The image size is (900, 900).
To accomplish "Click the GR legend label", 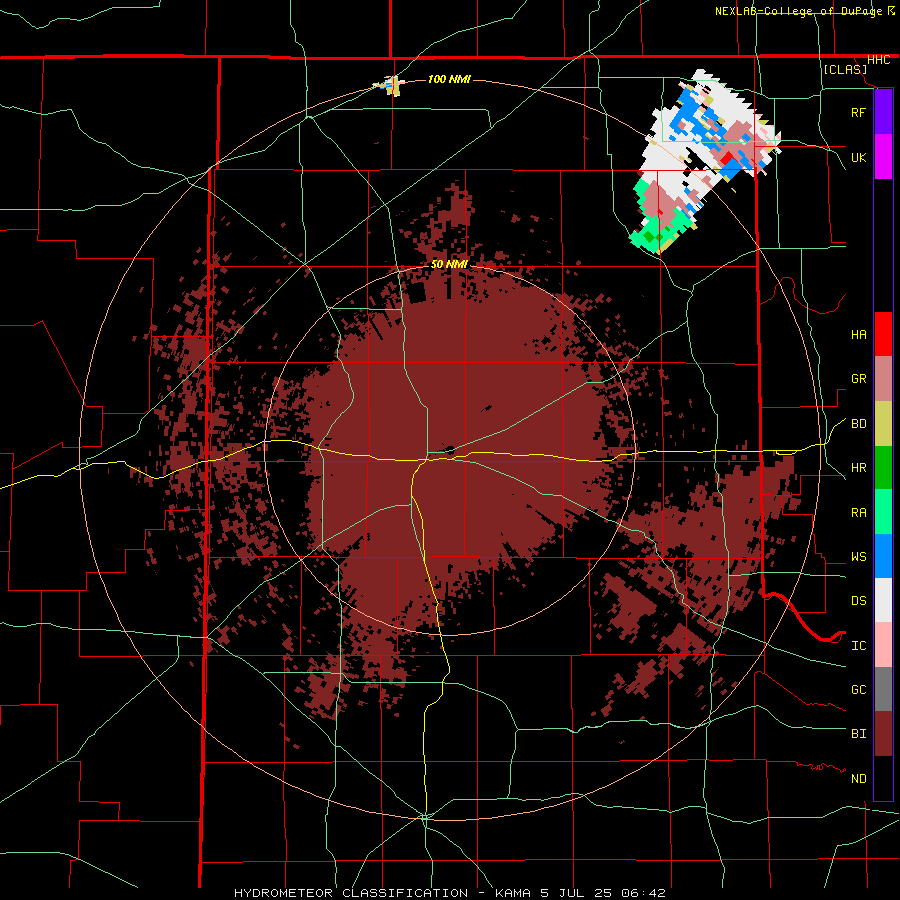I will click(x=858, y=379).
